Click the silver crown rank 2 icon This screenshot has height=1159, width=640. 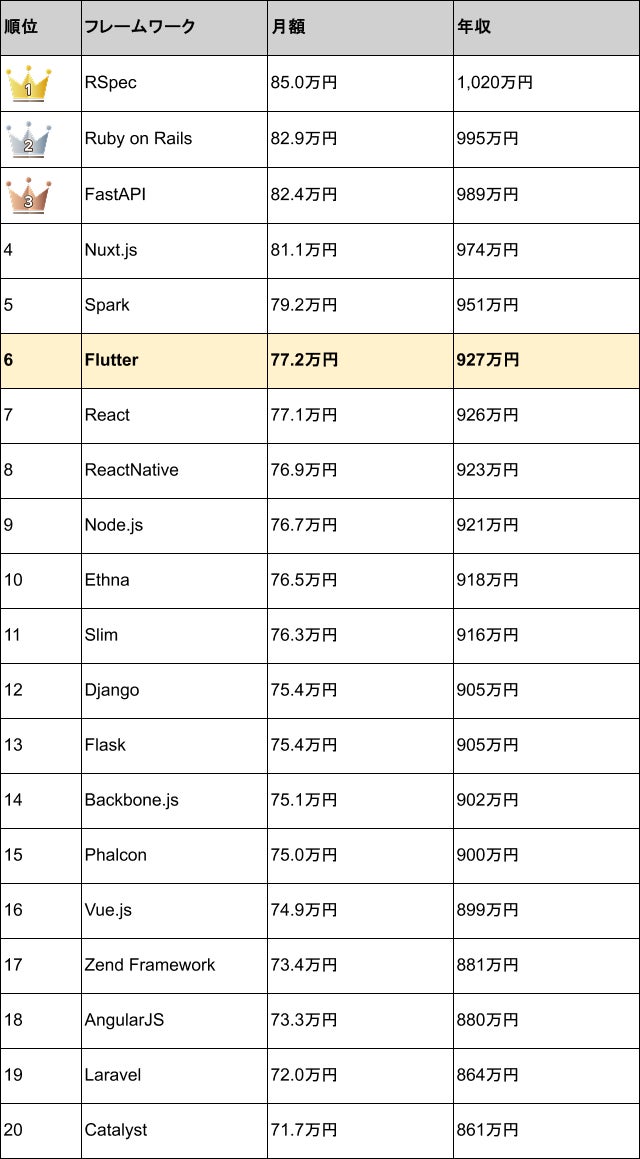[x=28, y=139]
